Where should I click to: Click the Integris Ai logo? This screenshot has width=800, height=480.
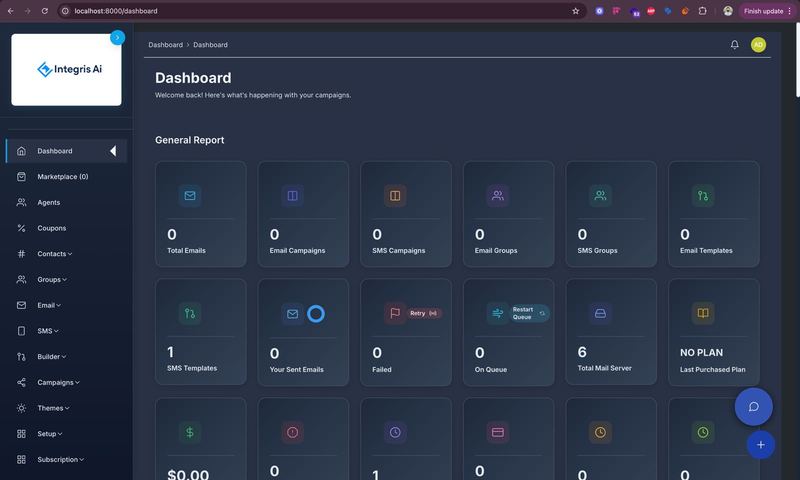[x=69, y=69]
